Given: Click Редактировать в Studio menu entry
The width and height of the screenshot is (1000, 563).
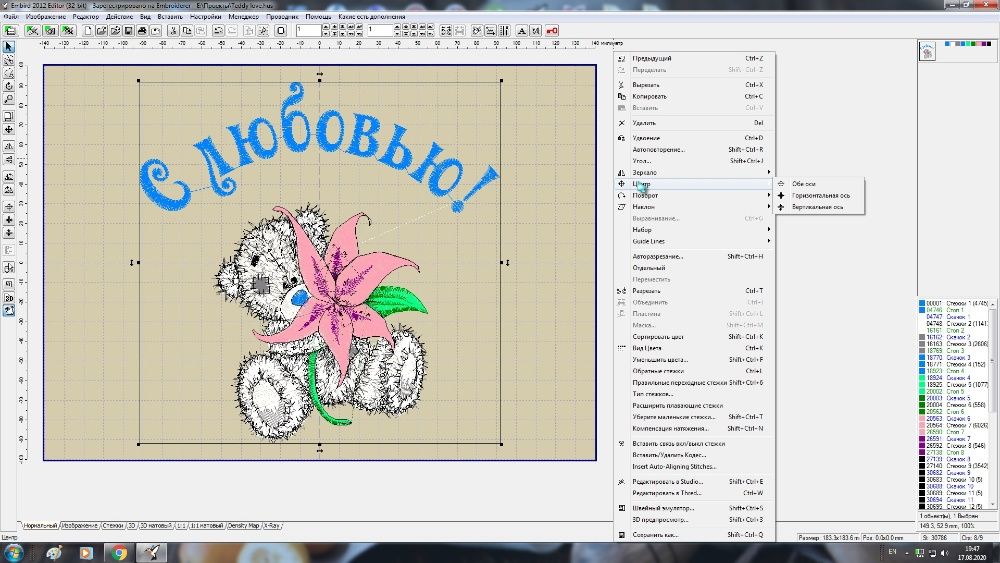Looking at the screenshot, I should (694, 482).
